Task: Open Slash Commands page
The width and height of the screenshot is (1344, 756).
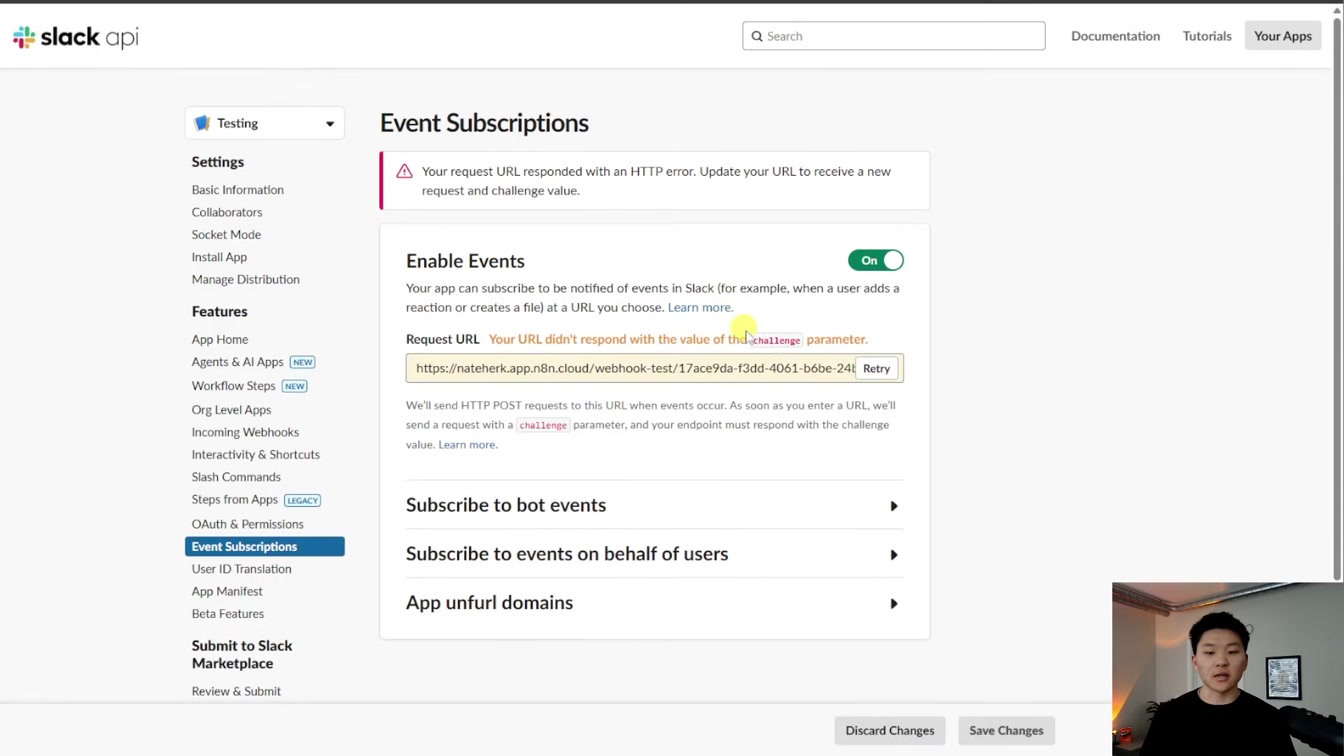Action: coord(236,477)
